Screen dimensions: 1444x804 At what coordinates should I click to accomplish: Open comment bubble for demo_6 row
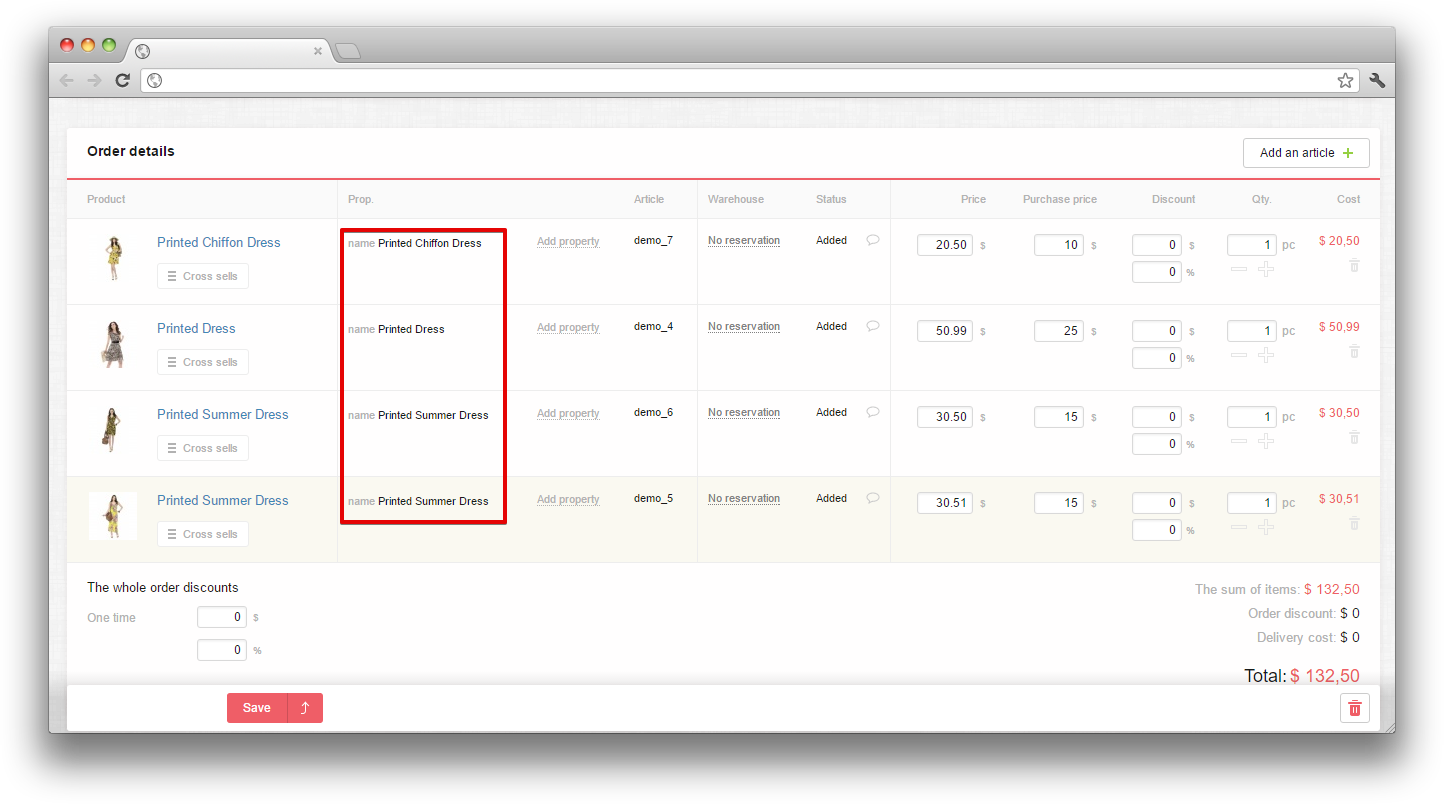tap(872, 412)
